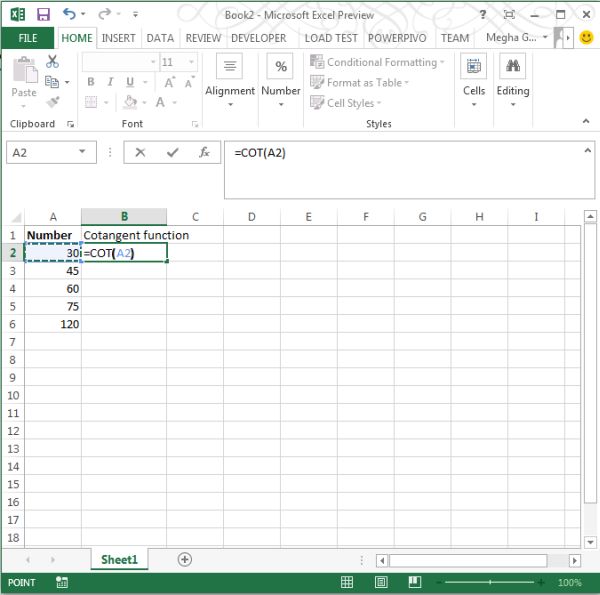600x595 pixels.
Task: Click the Borders icon
Action: click(x=91, y=102)
